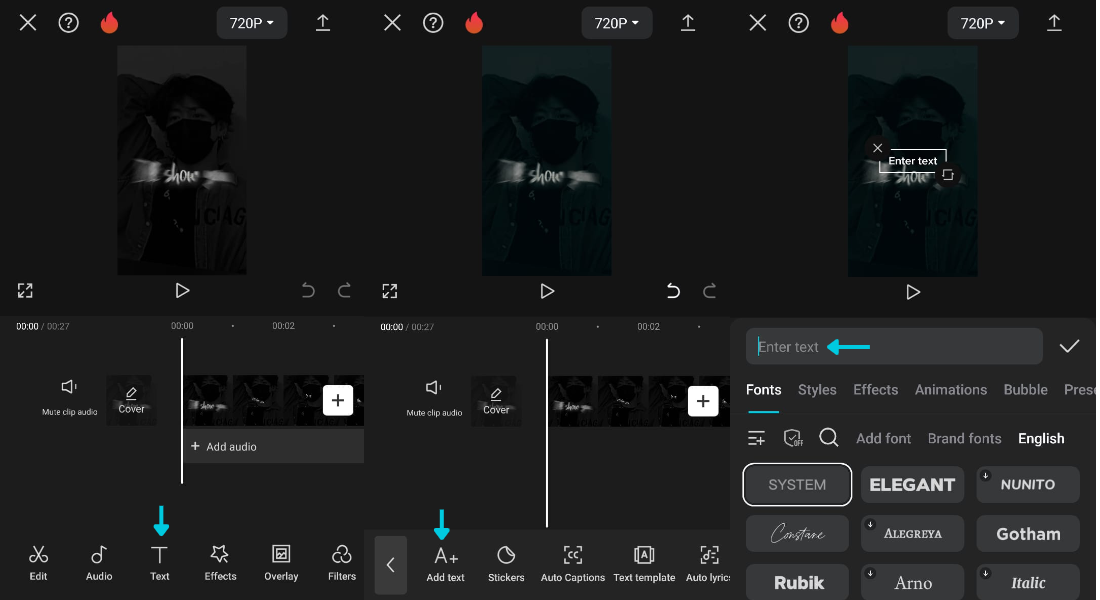Viewport: 1100px width, 600px height.
Task: Search fonts with magnifier icon
Action: tap(829, 438)
